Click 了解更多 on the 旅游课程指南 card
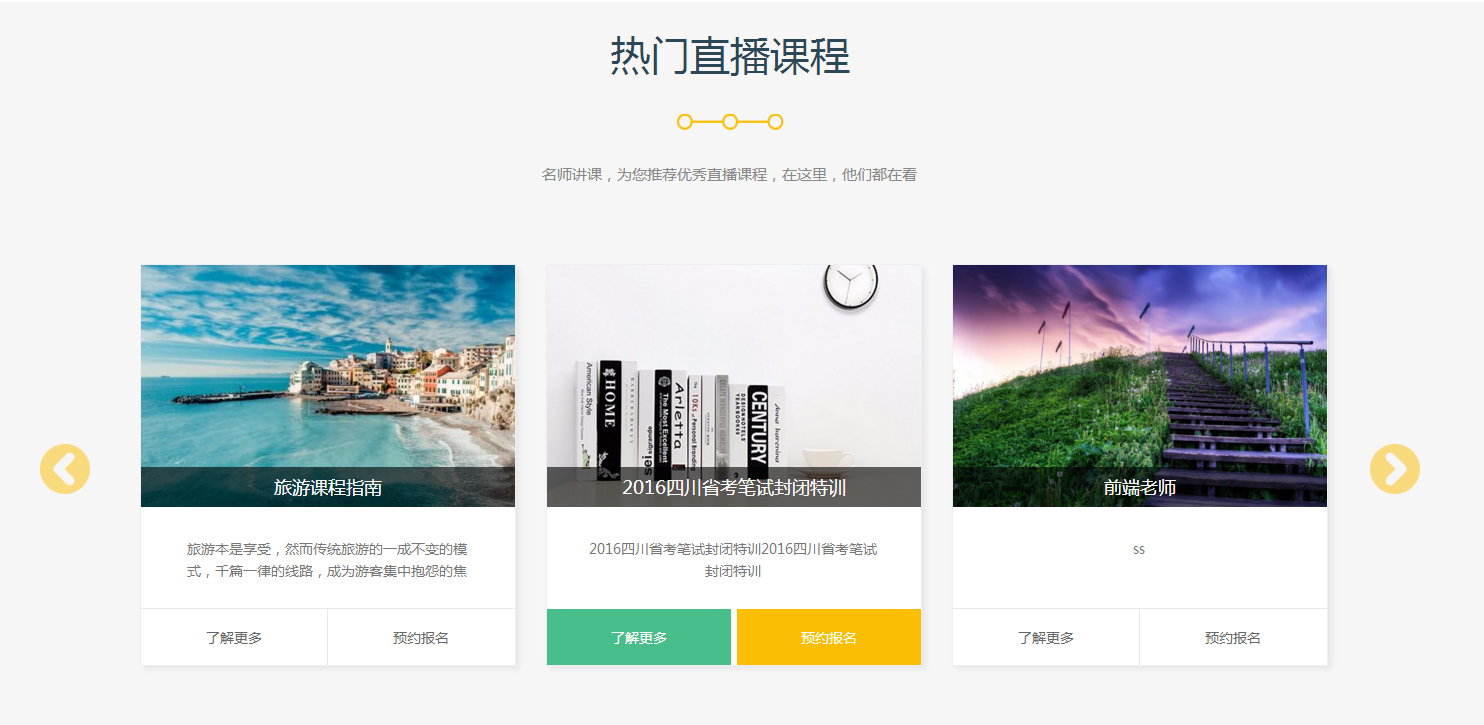Viewport: 1484px width, 725px height. pyautogui.click(x=234, y=637)
